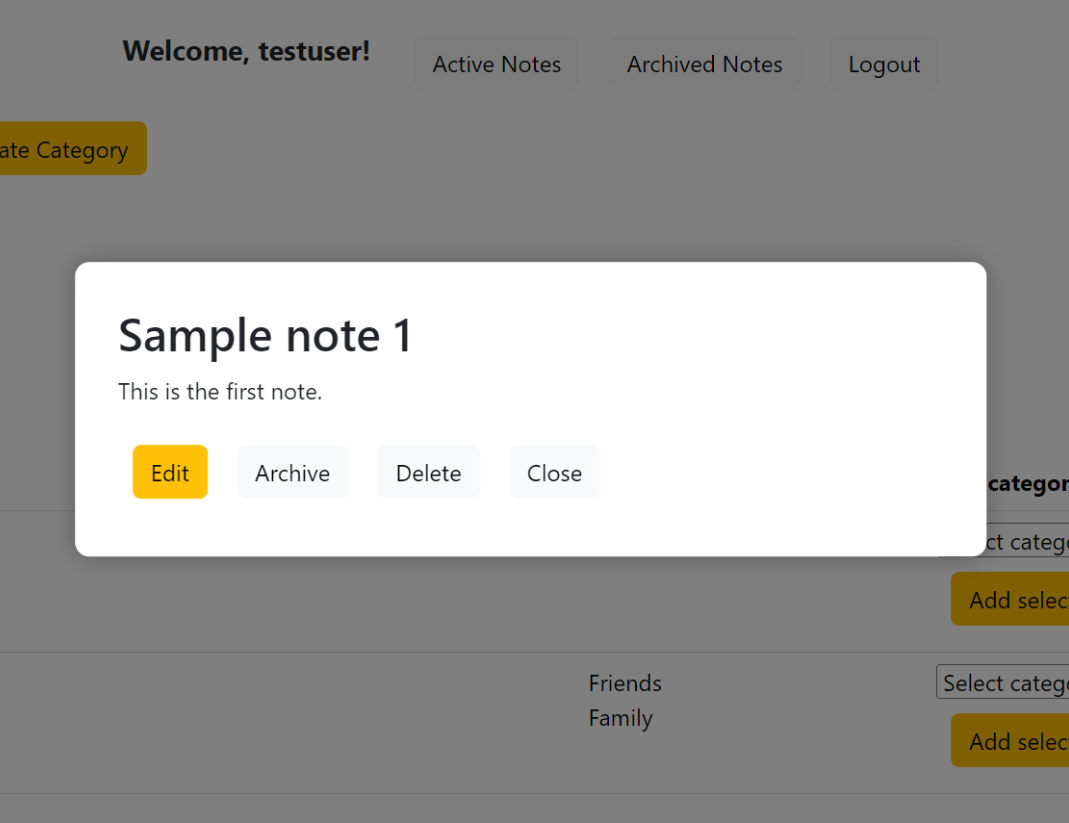Viewport: 1069px width, 823px height.
Task: Open the Active Notes tab
Action: tap(496, 64)
